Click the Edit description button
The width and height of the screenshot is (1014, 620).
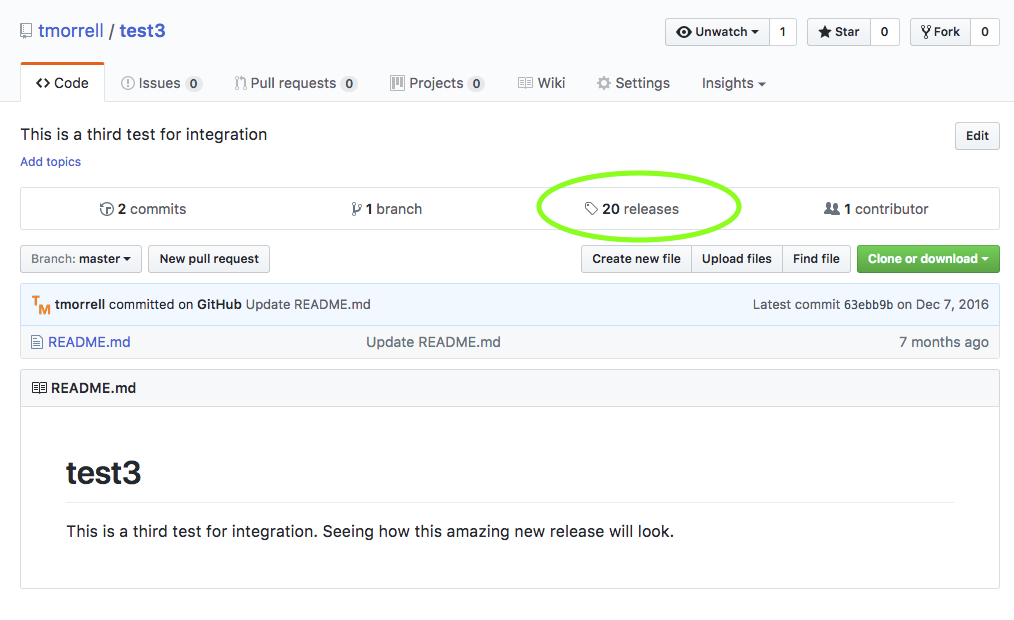(x=977, y=136)
